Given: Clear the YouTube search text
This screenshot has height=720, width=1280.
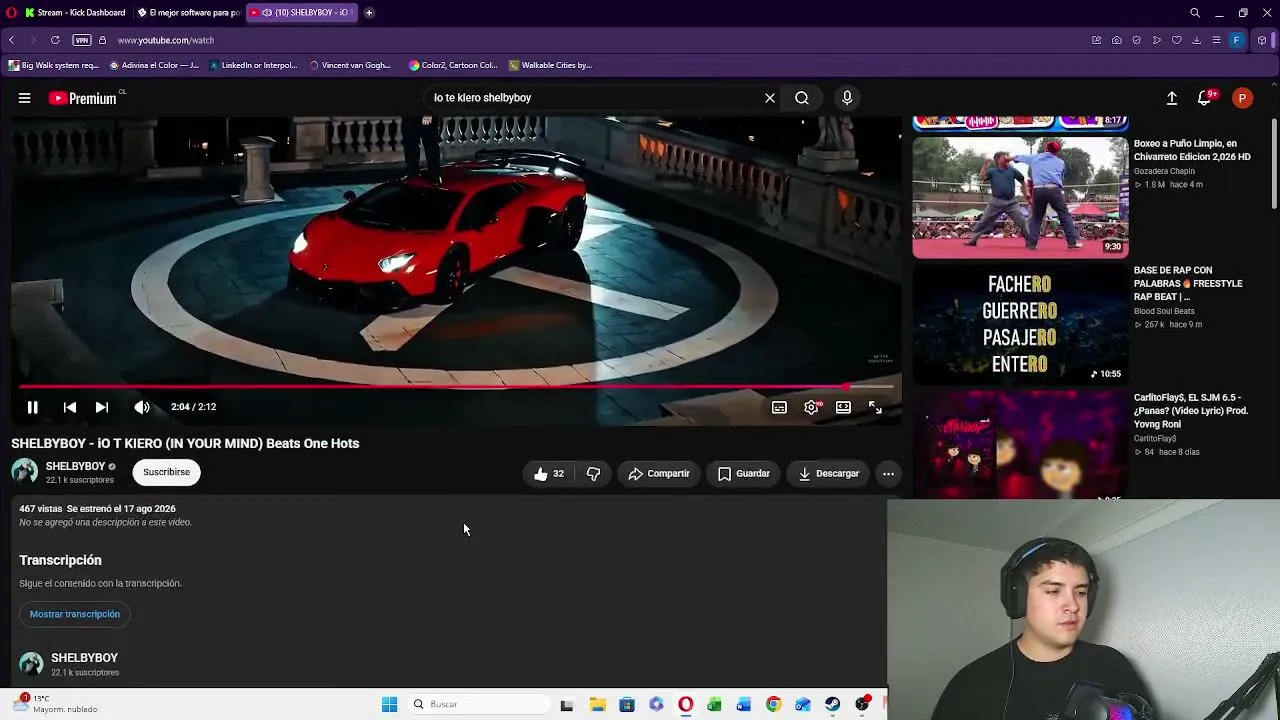Looking at the screenshot, I should (x=770, y=98).
